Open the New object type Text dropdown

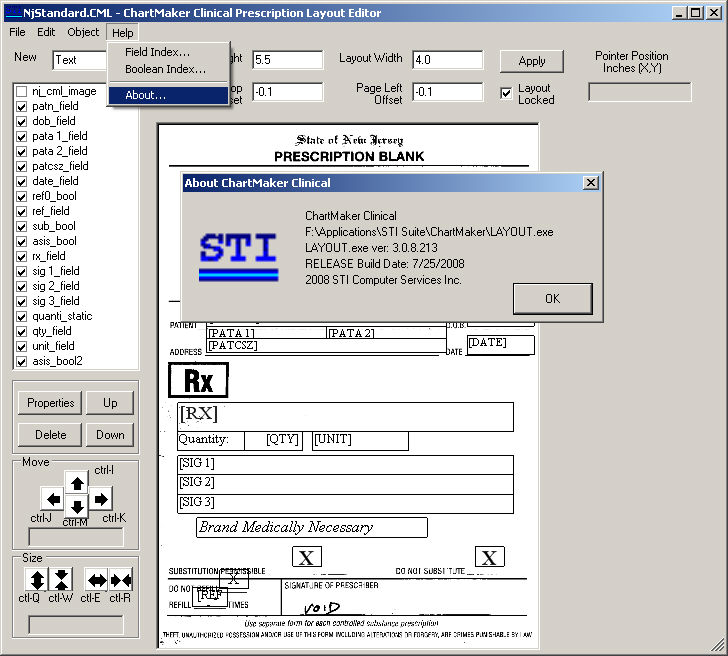tap(80, 60)
